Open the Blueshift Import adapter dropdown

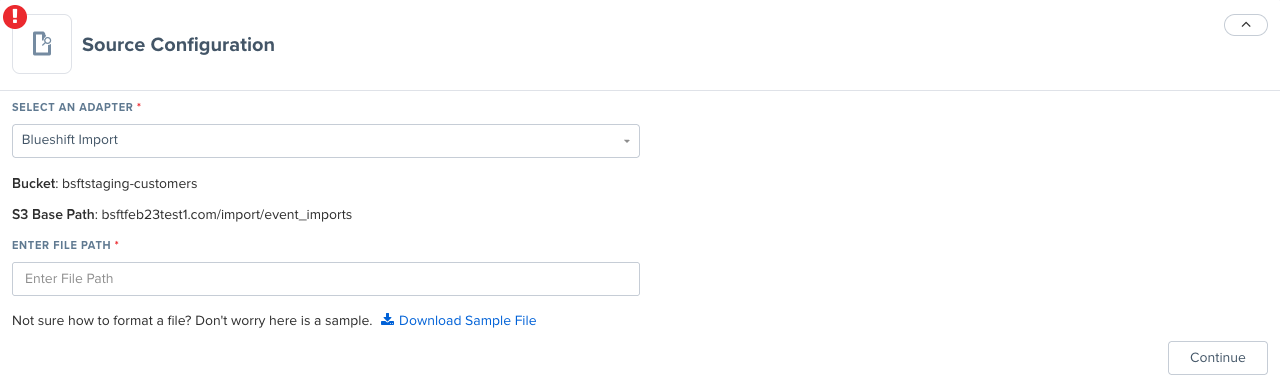[x=326, y=141]
